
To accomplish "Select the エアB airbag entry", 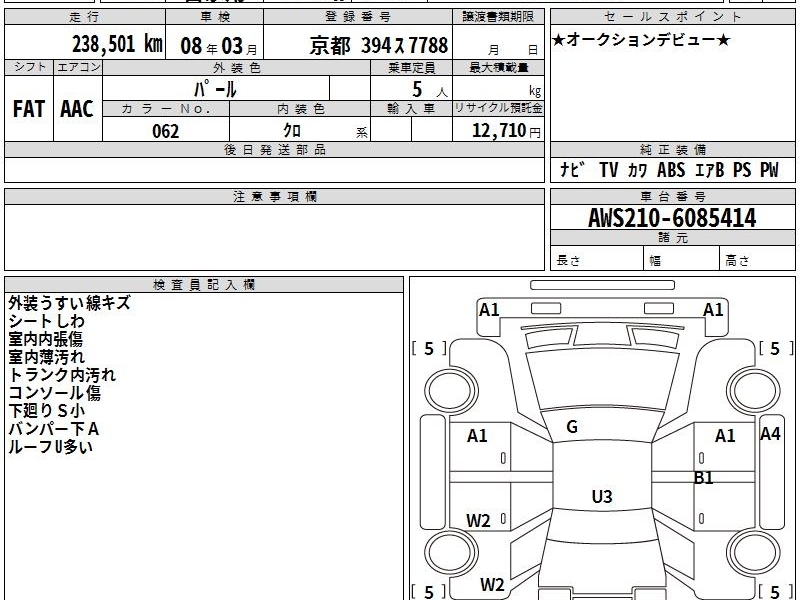I will coord(709,169).
